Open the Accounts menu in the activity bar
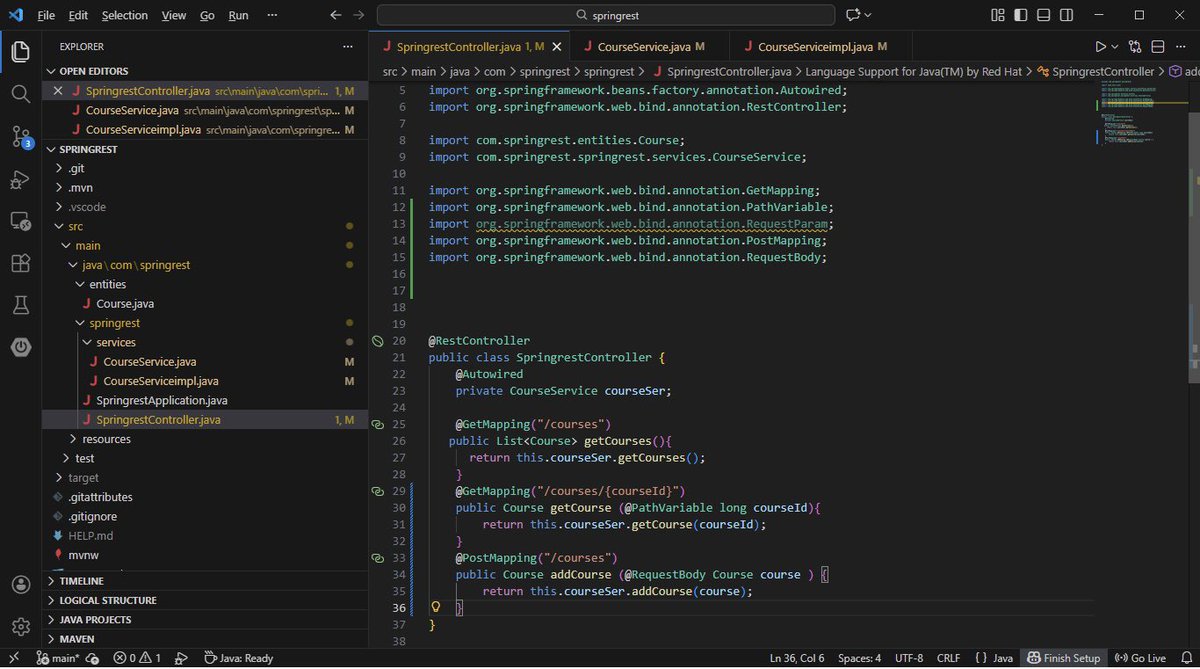 [x=20, y=585]
